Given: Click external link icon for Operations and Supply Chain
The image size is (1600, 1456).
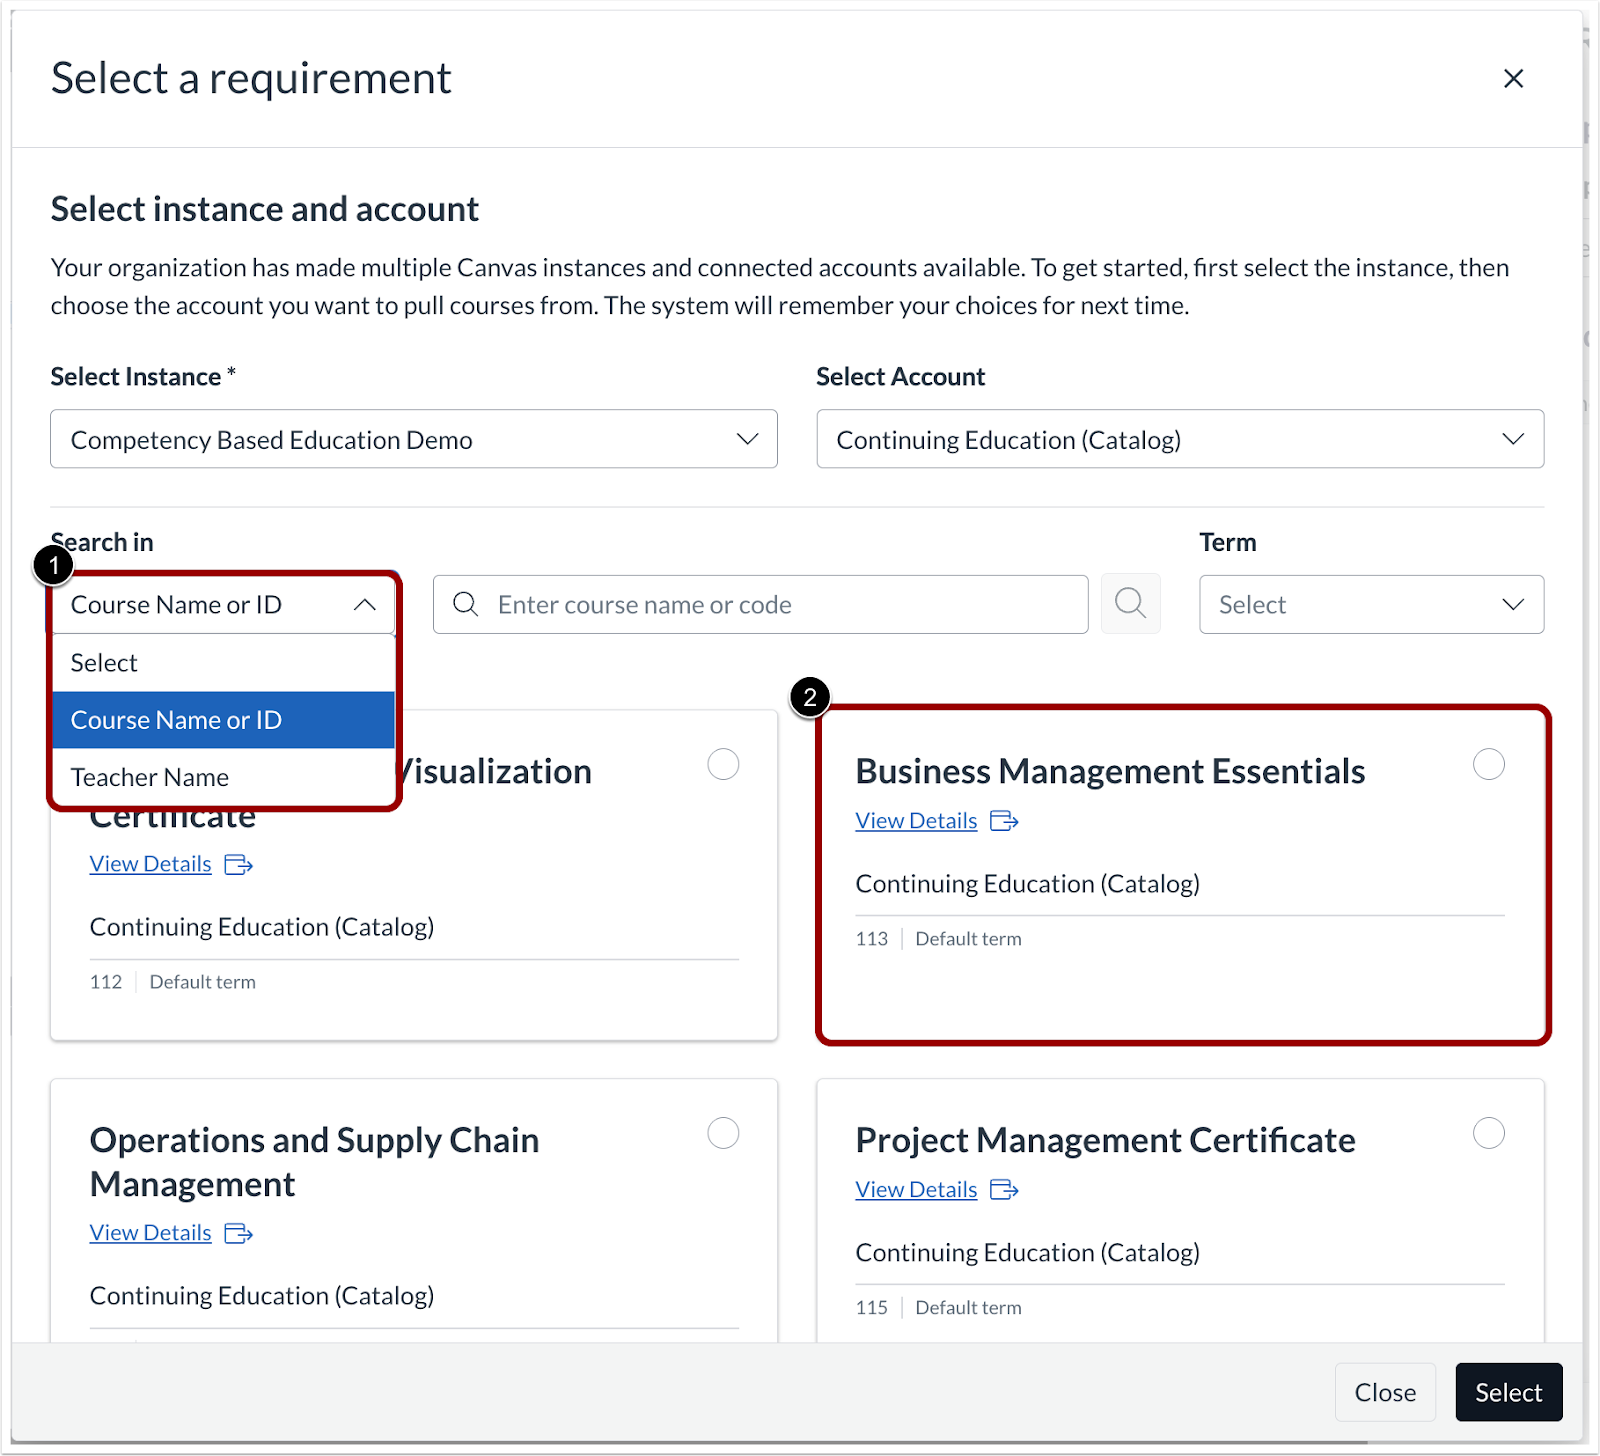Looking at the screenshot, I should [x=238, y=1232].
